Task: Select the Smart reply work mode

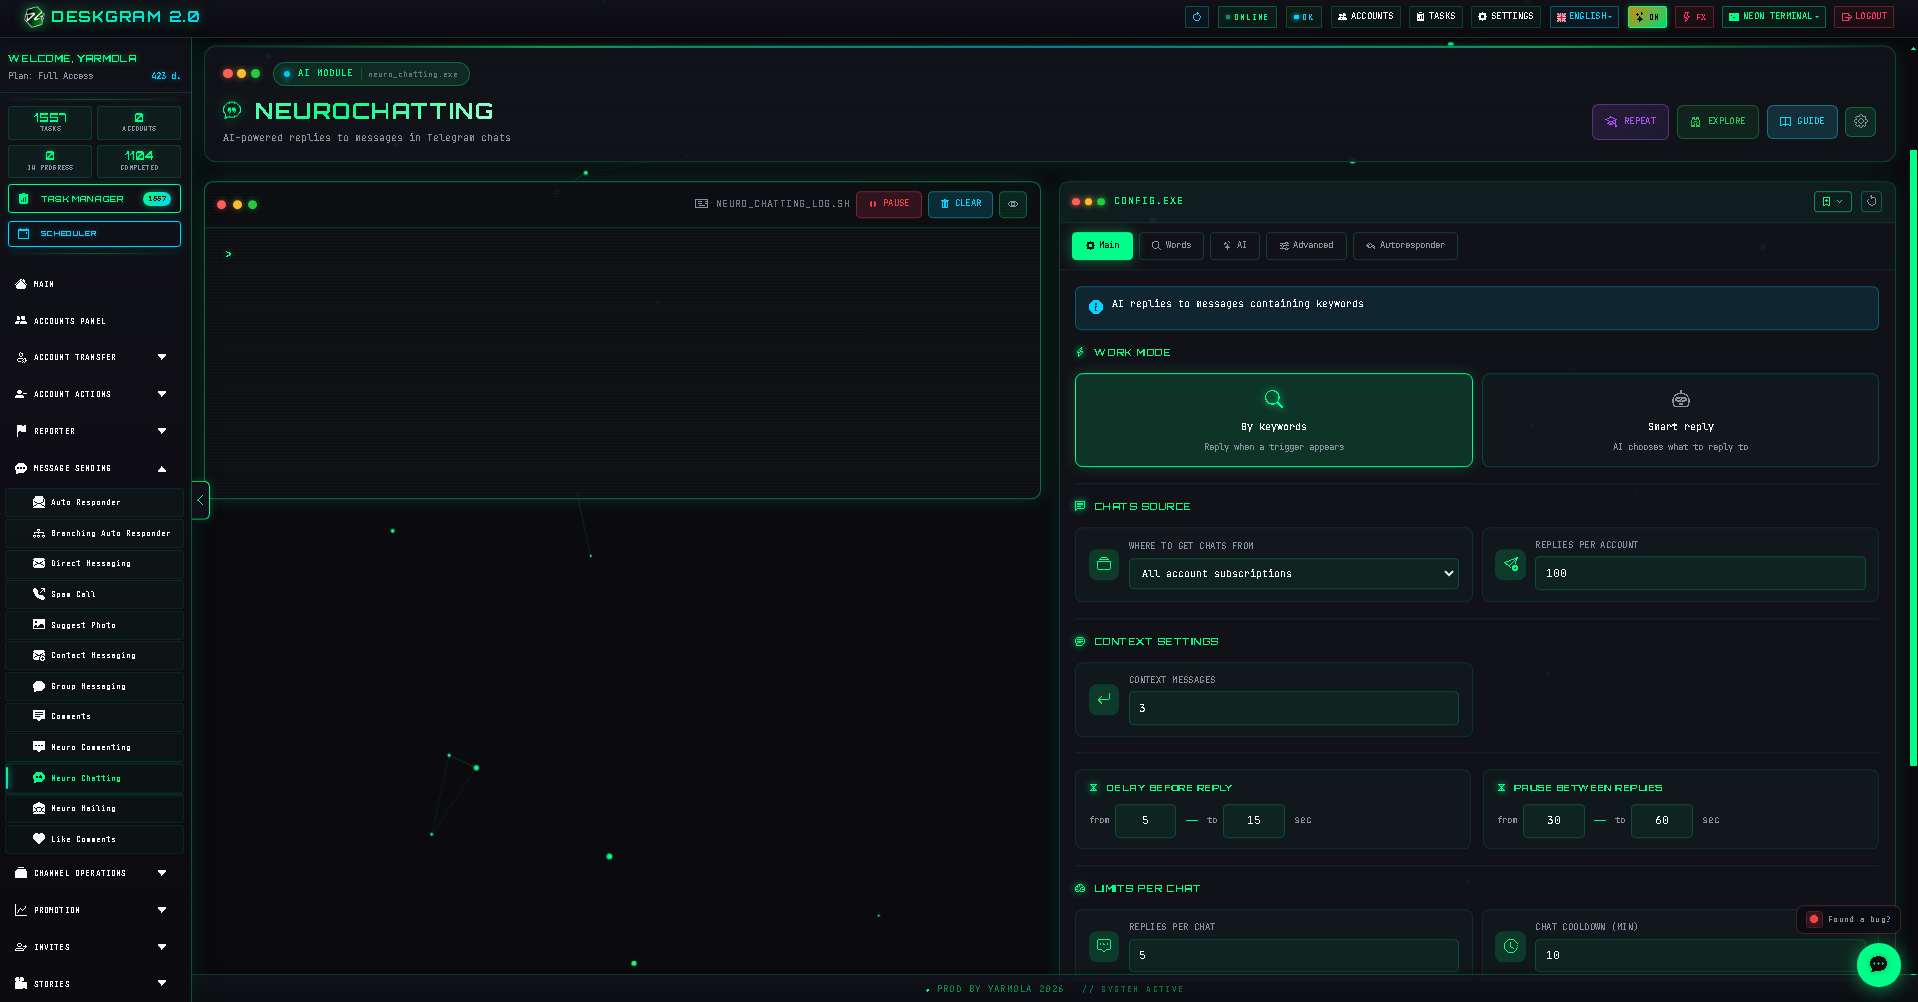Action: coord(1680,420)
